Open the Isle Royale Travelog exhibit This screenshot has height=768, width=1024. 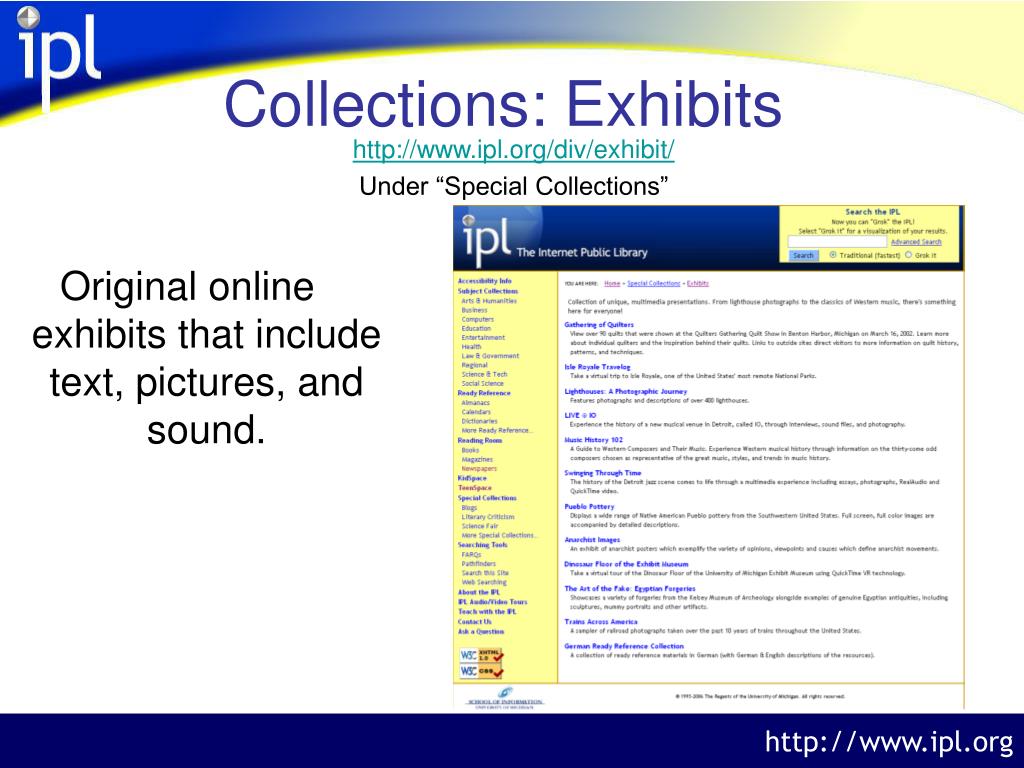(598, 367)
